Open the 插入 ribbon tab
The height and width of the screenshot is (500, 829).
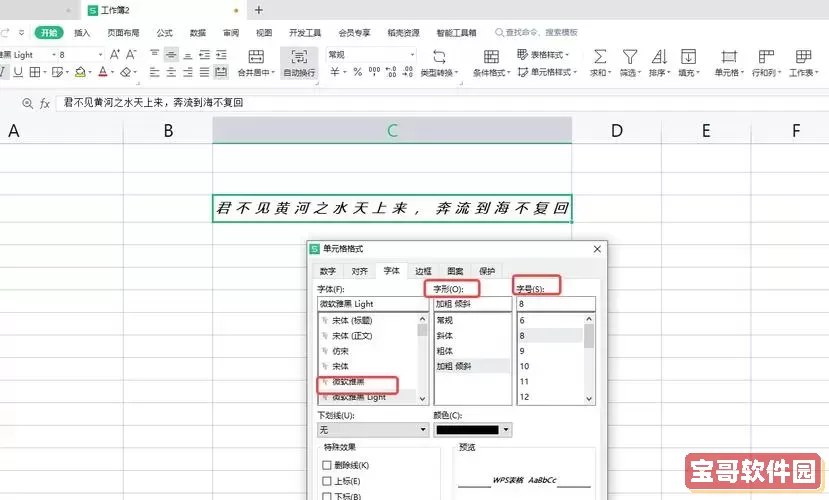click(82, 33)
